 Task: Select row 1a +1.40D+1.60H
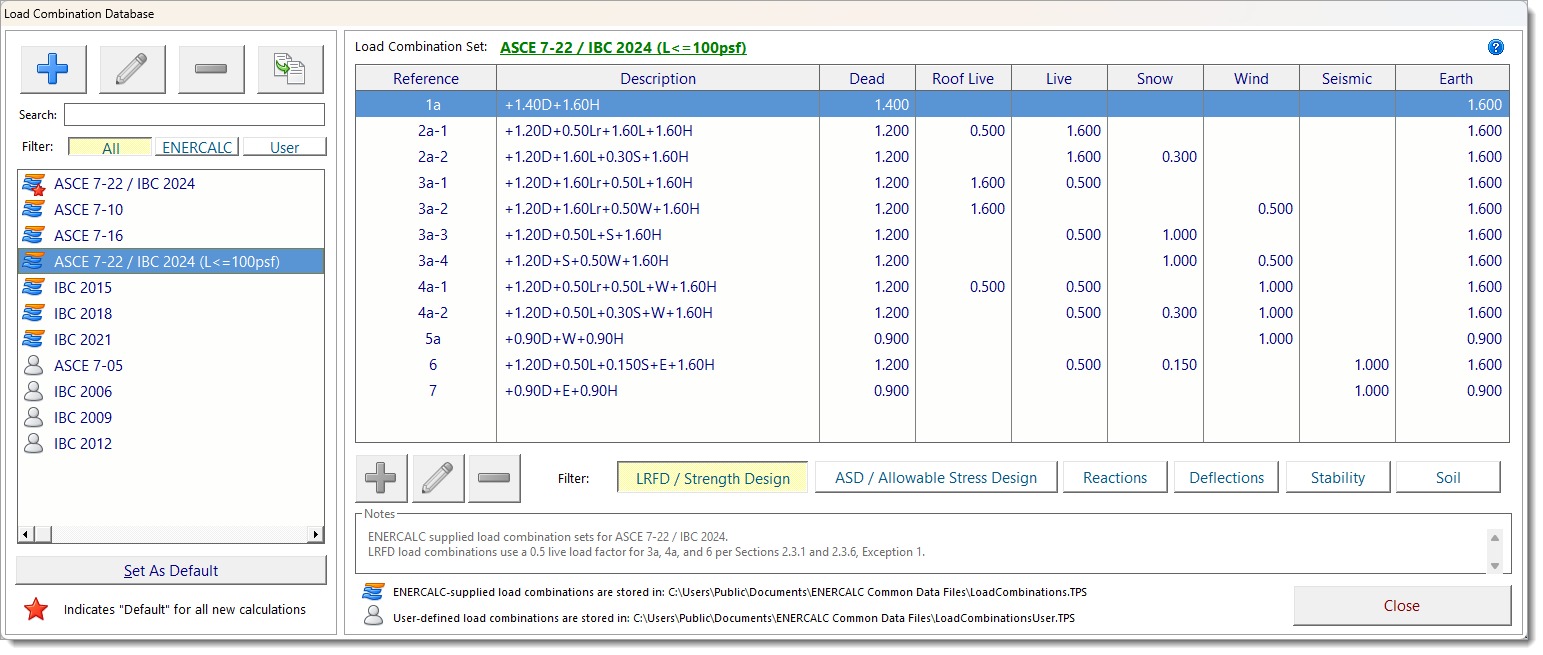[932, 105]
